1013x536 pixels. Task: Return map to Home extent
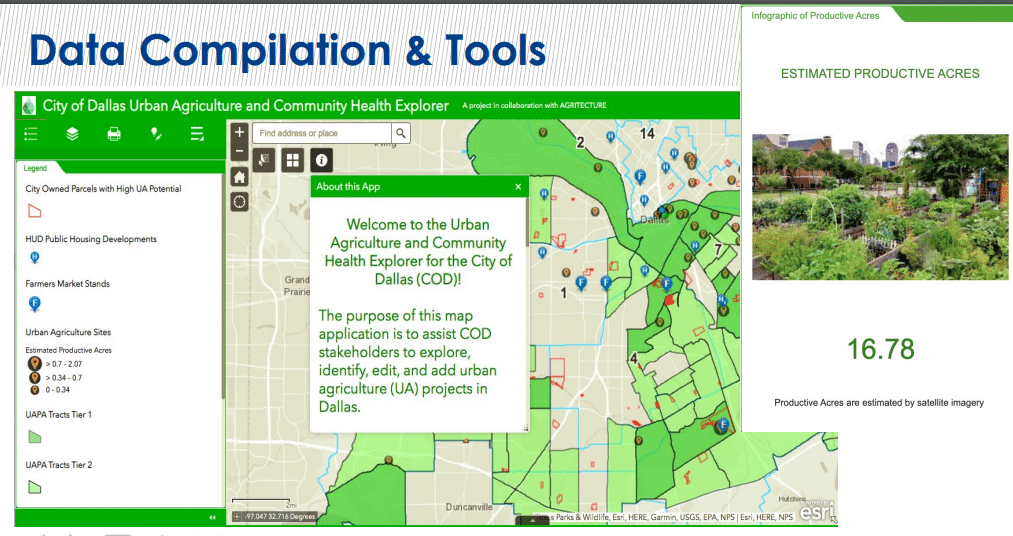(x=239, y=176)
